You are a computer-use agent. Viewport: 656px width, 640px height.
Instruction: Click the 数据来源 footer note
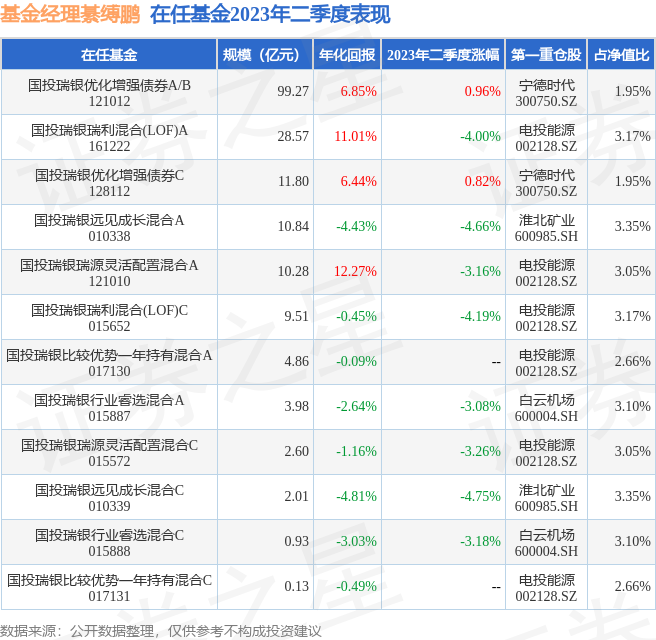click(x=161, y=631)
